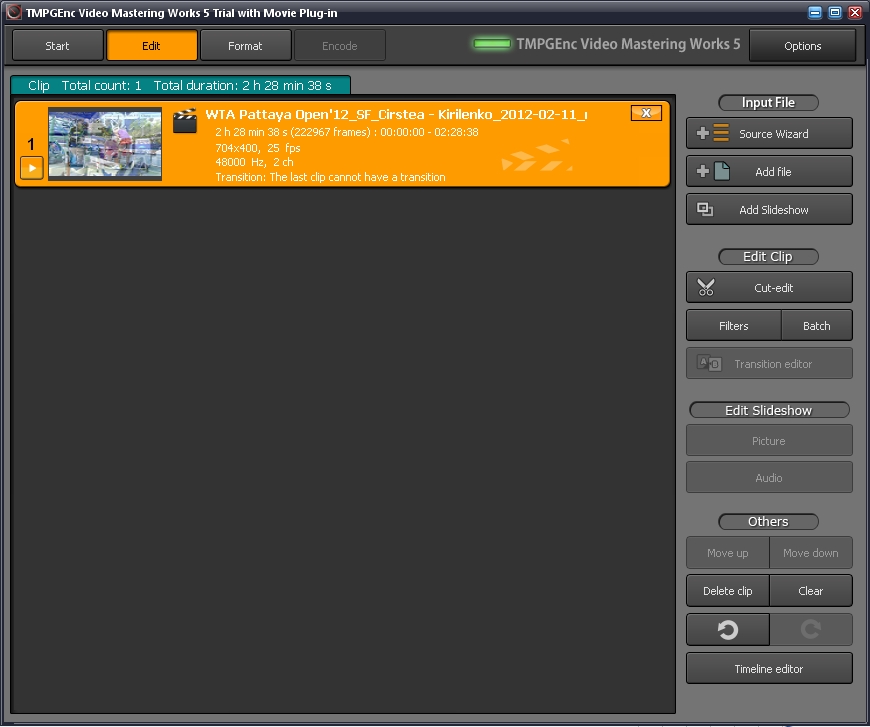Click Move up button

(727, 553)
